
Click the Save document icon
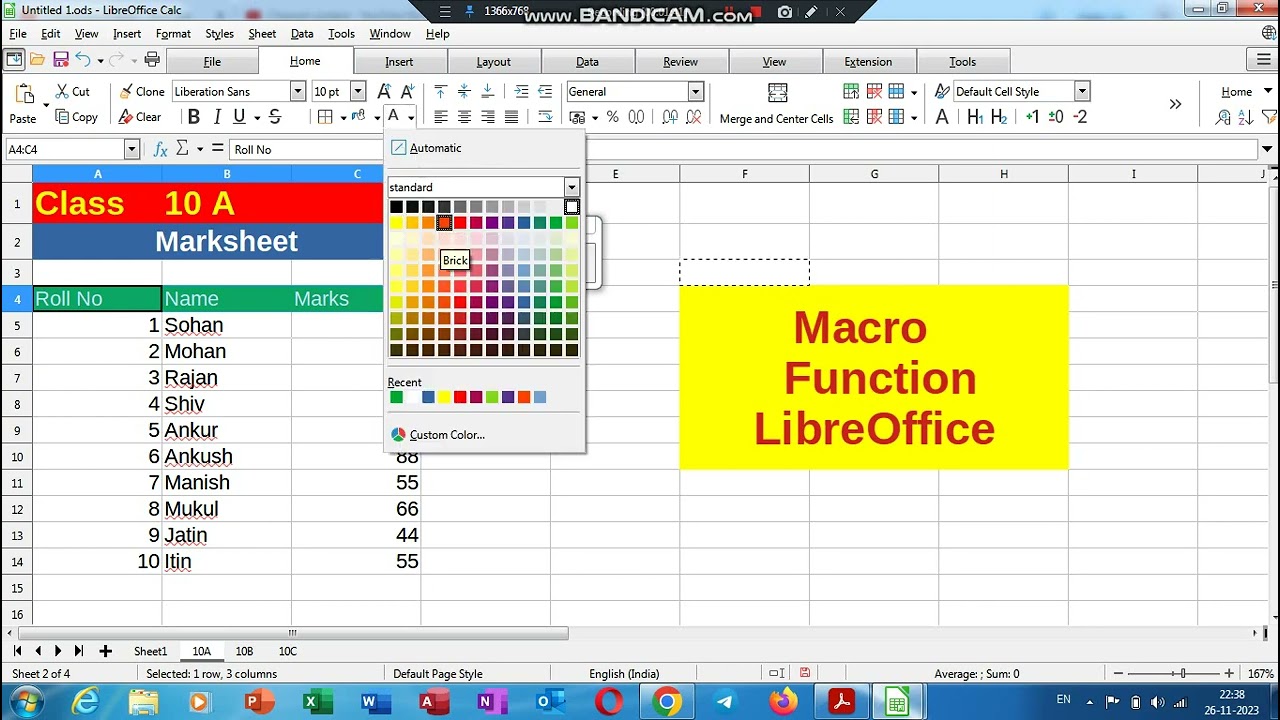(61, 60)
